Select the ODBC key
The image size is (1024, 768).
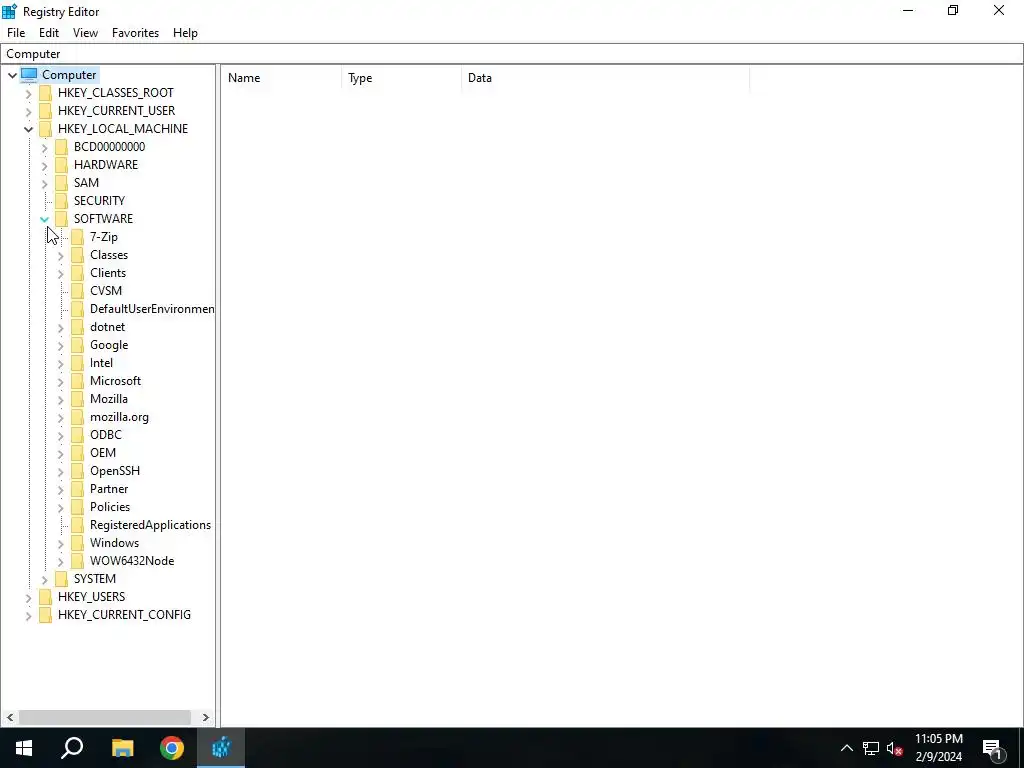pyautogui.click(x=106, y=434)
